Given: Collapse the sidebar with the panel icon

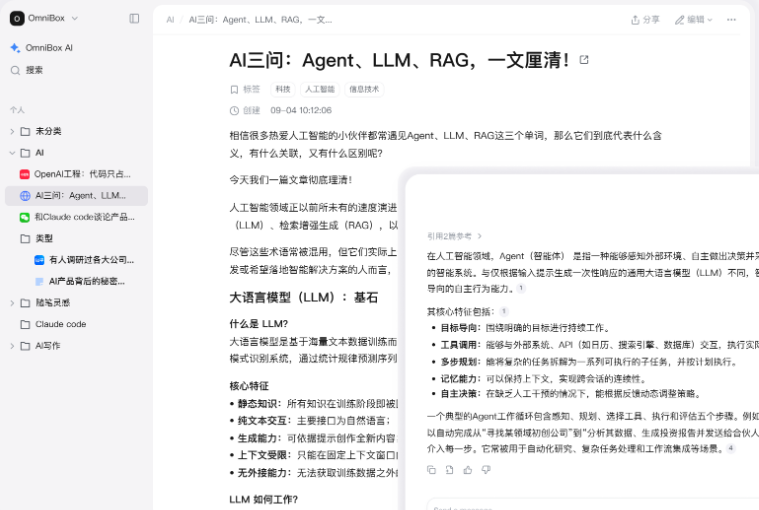Looking at the screenshot, I should tap(135, 18).
